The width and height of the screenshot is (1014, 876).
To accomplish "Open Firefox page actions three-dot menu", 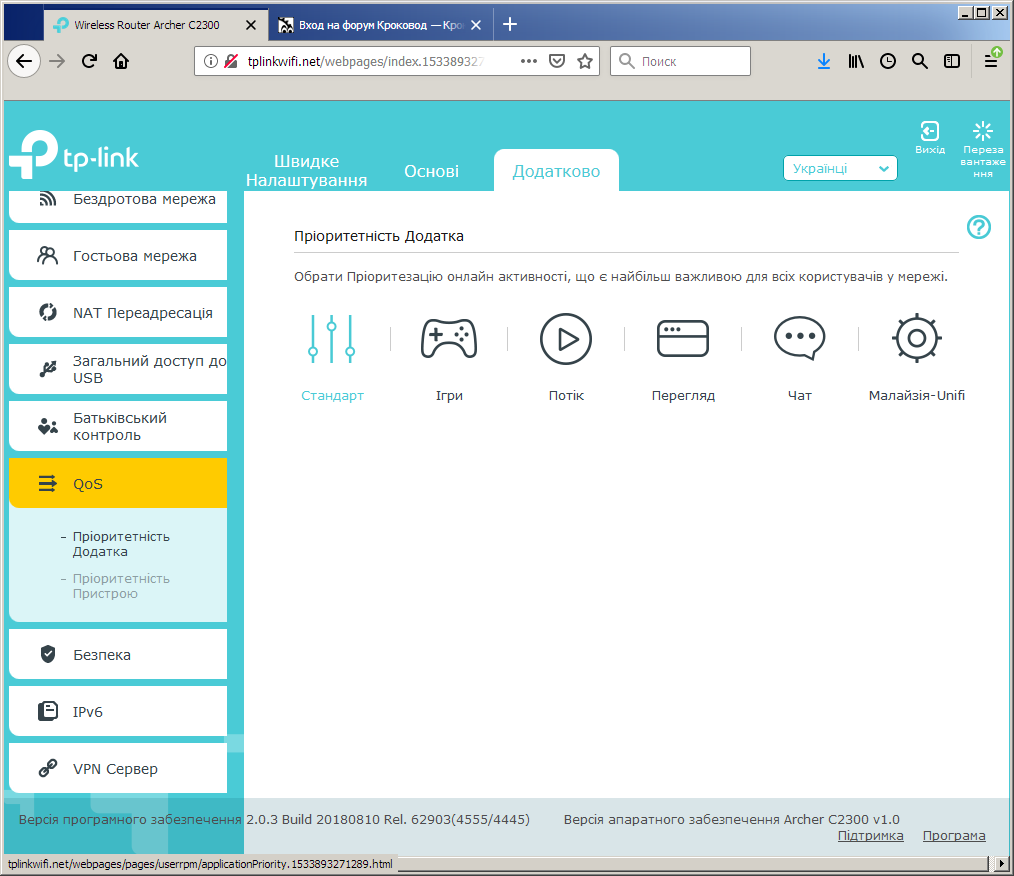I will pyautogui.click(x=528, y=61).
